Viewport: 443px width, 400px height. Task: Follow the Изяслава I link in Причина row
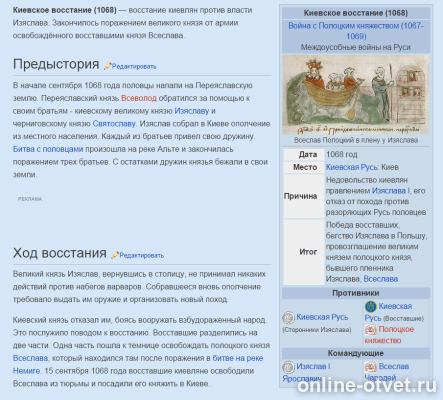(391, 191)
